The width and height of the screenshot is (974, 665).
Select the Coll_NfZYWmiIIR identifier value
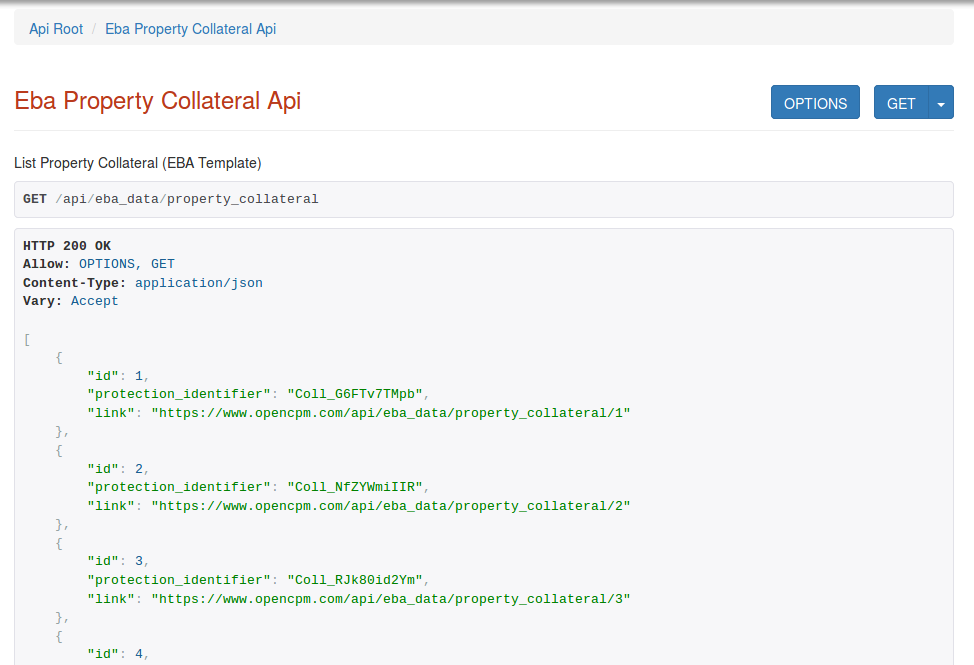pyautogui.click(x=357, y=487)
